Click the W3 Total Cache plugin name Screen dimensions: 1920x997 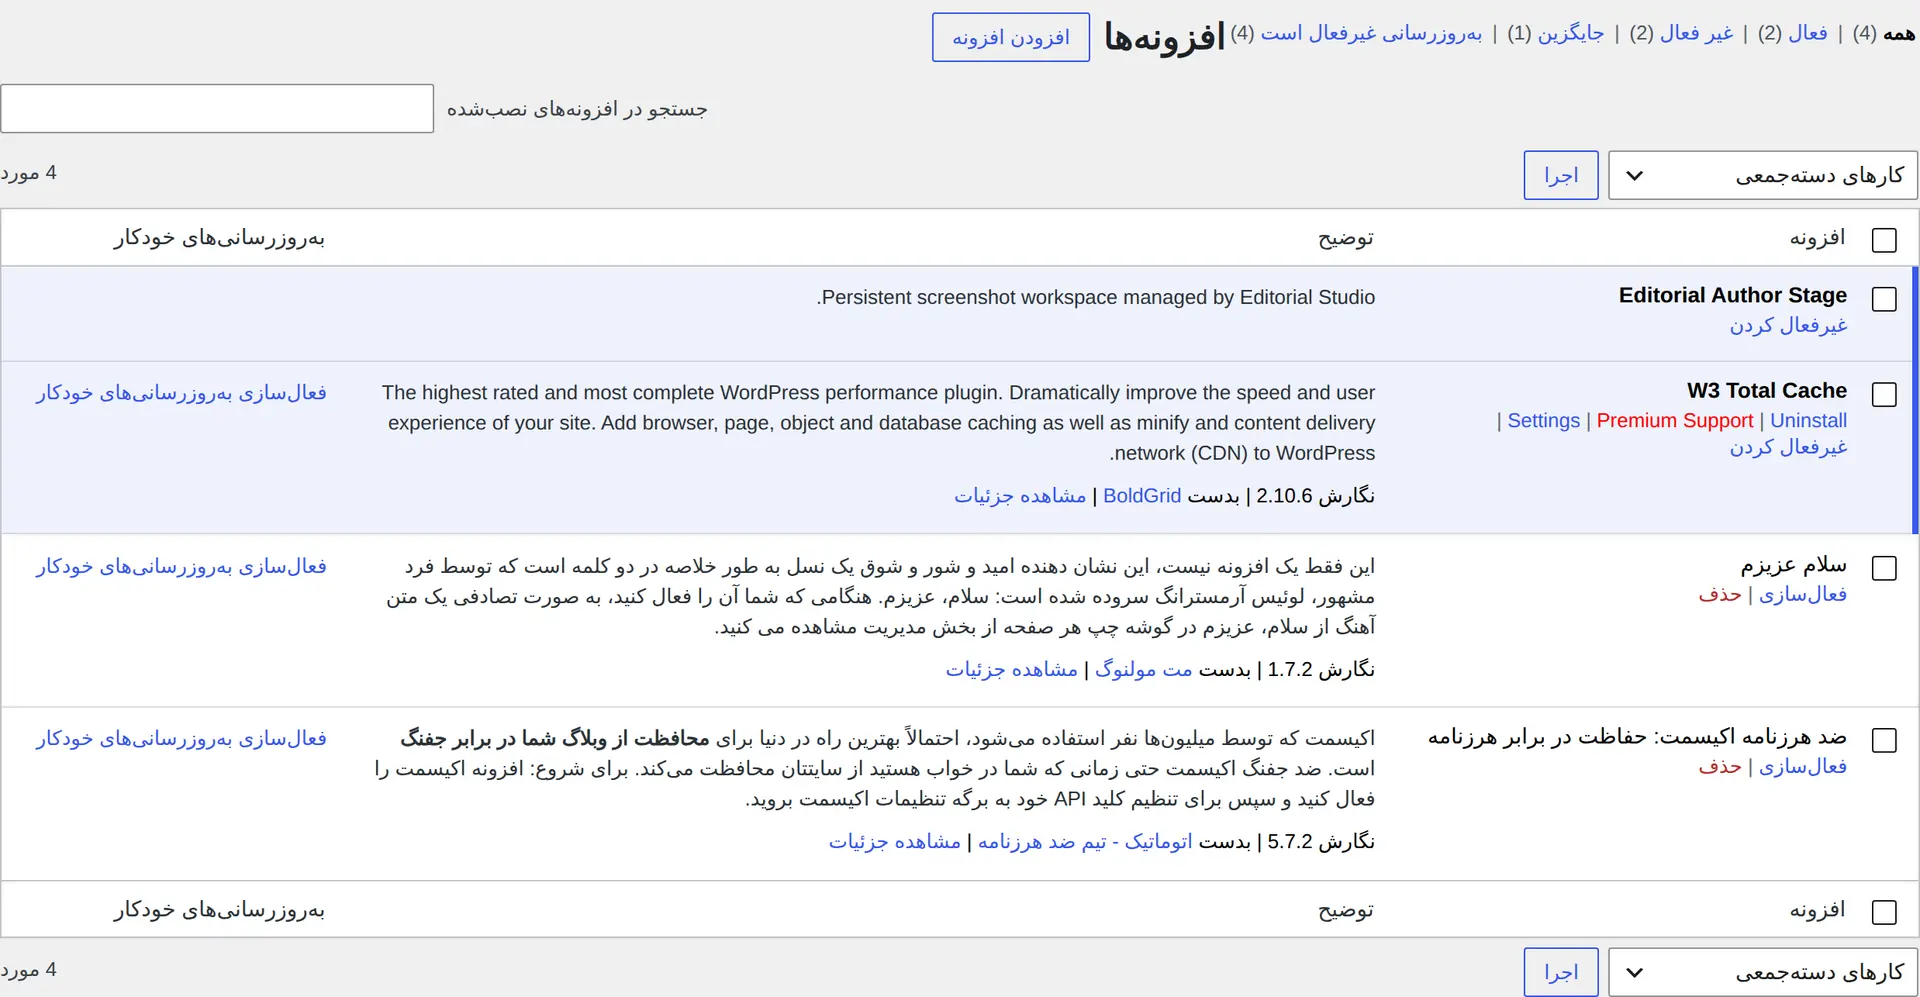(x=1766, y=390)
